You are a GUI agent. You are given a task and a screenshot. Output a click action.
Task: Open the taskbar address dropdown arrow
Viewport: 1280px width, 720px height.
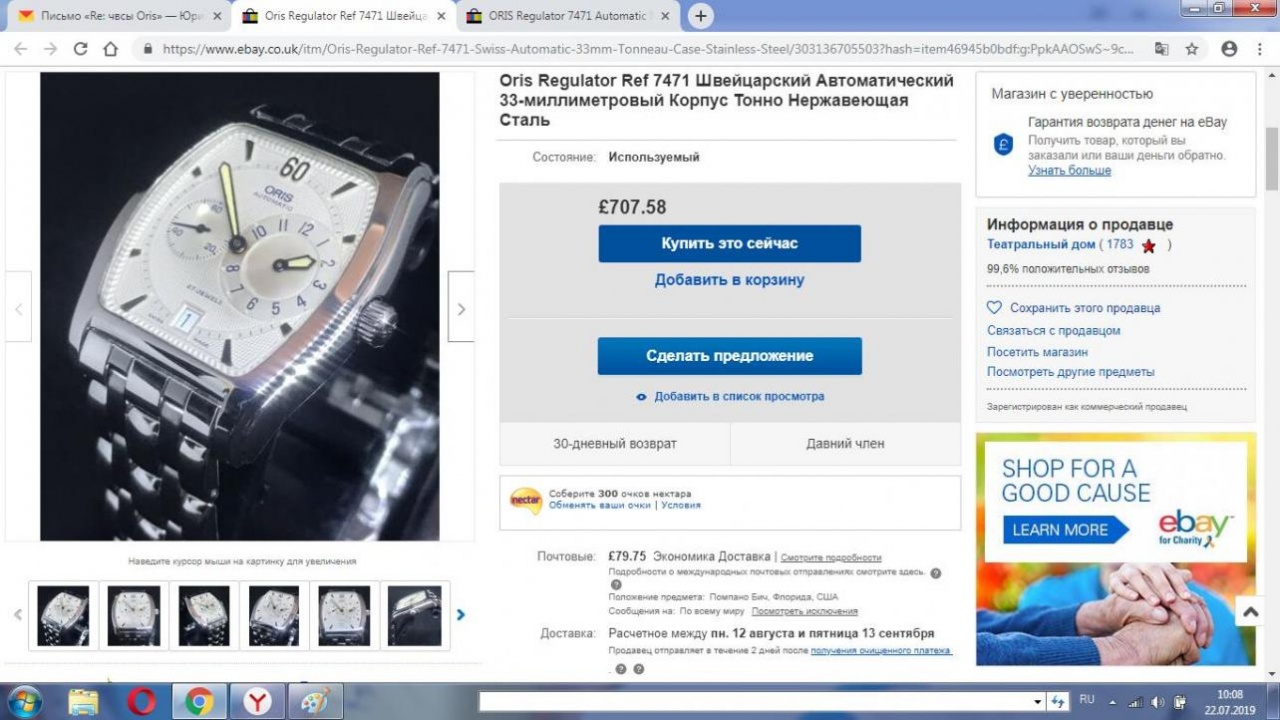[x=1036, y=702]
